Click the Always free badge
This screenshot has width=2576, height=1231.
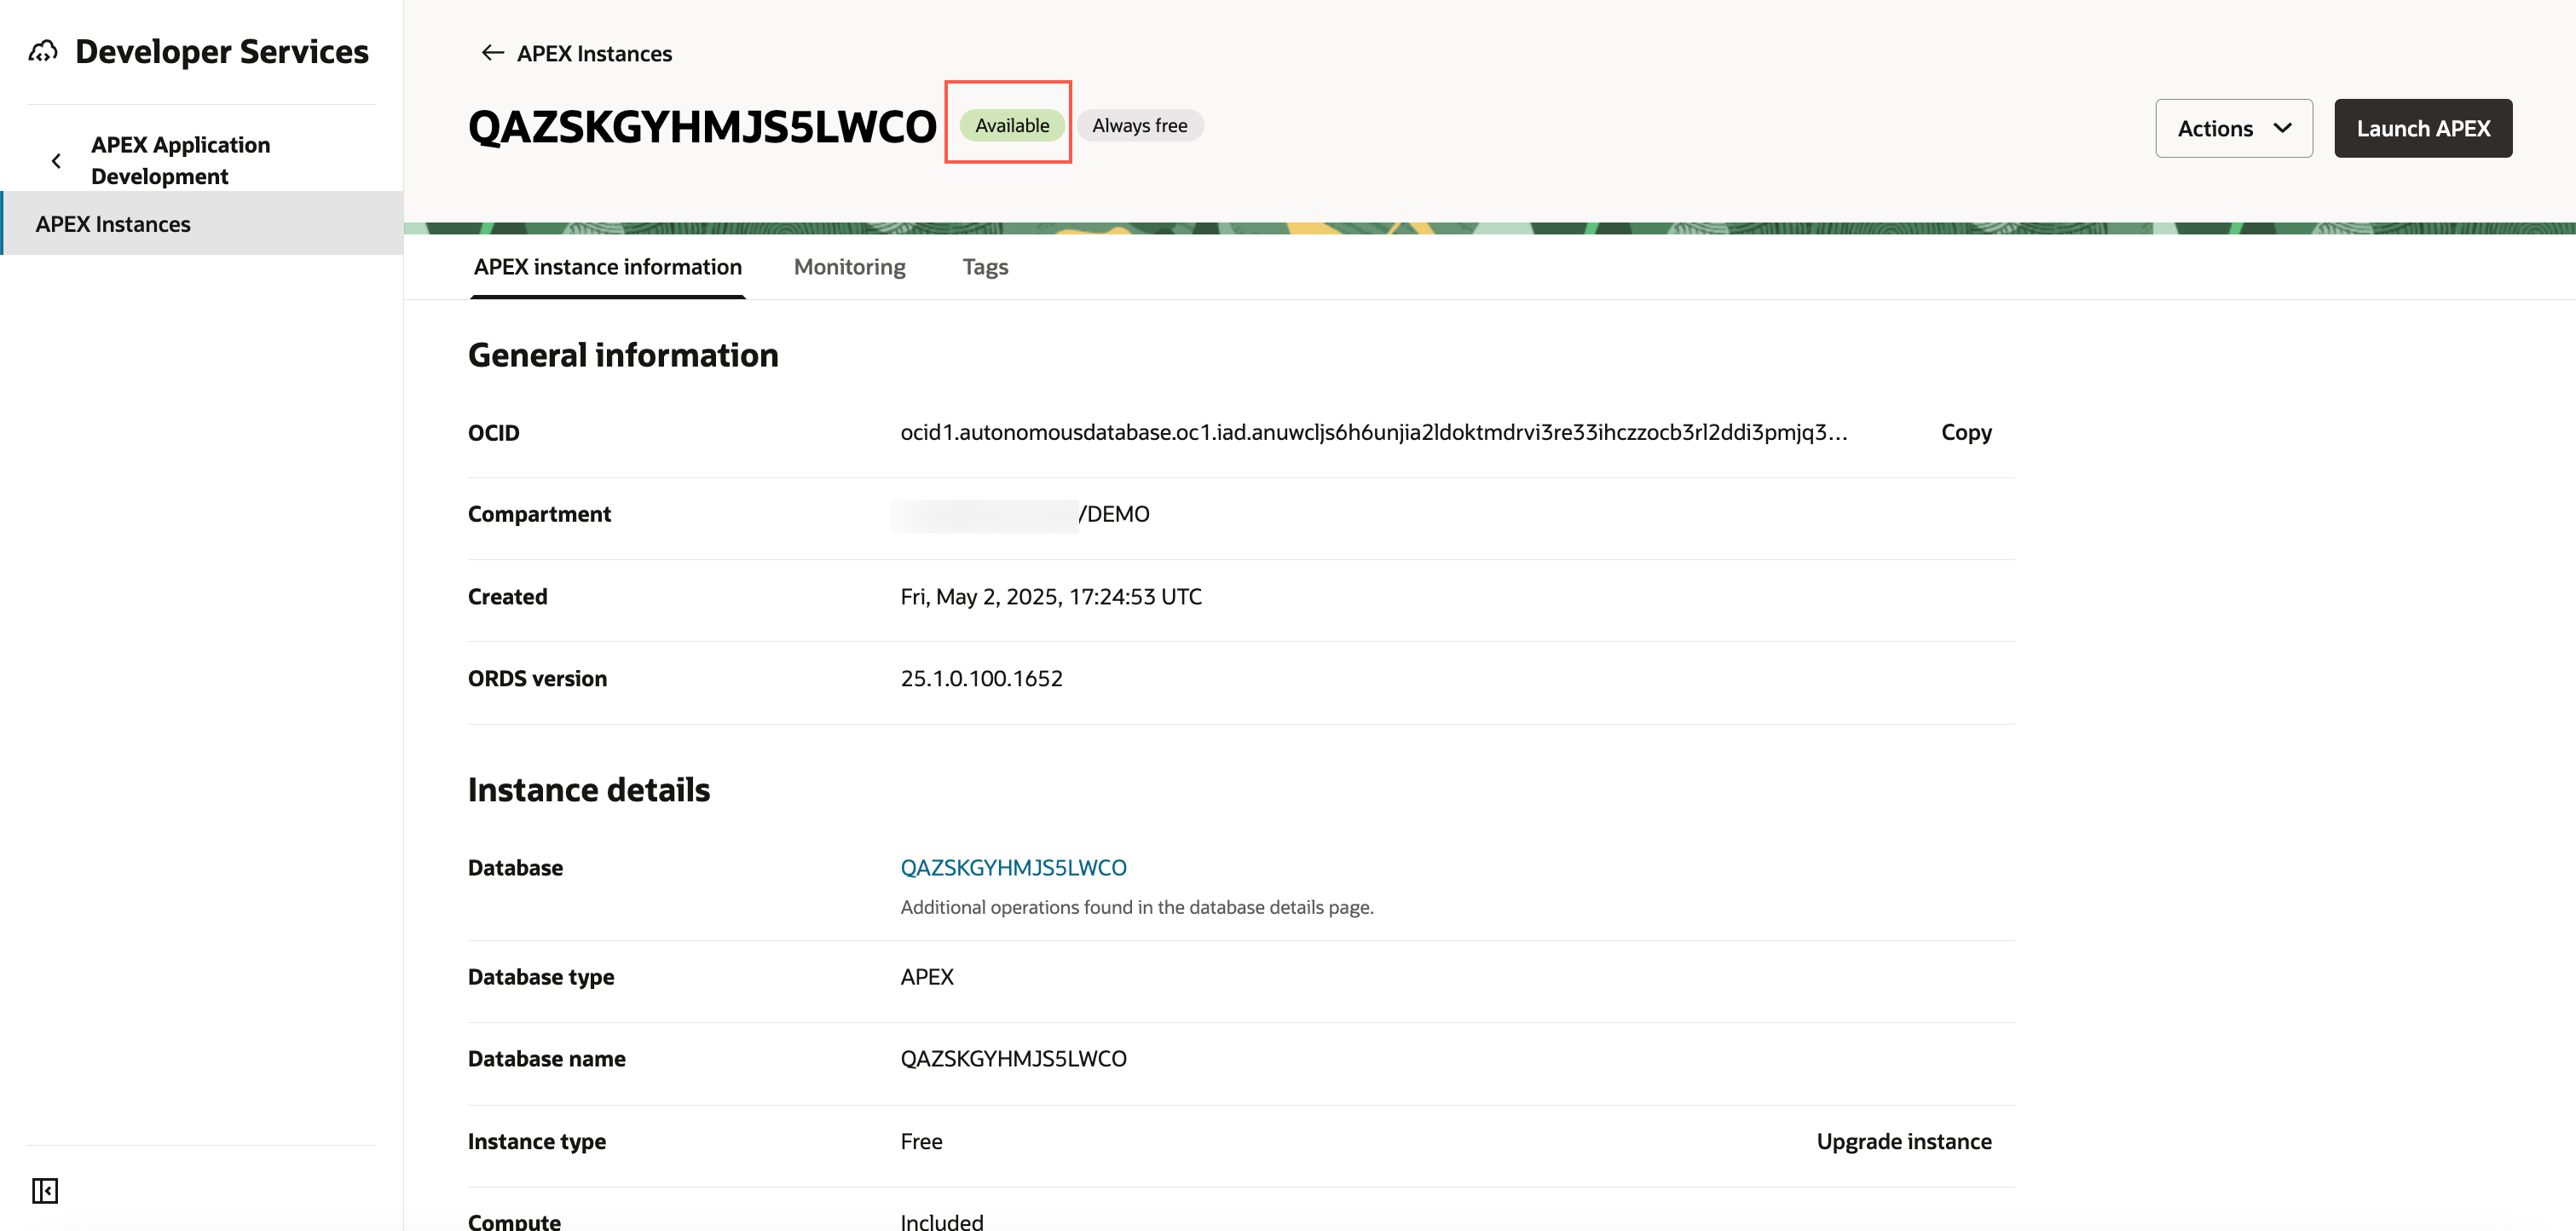tap(1139, 125)
